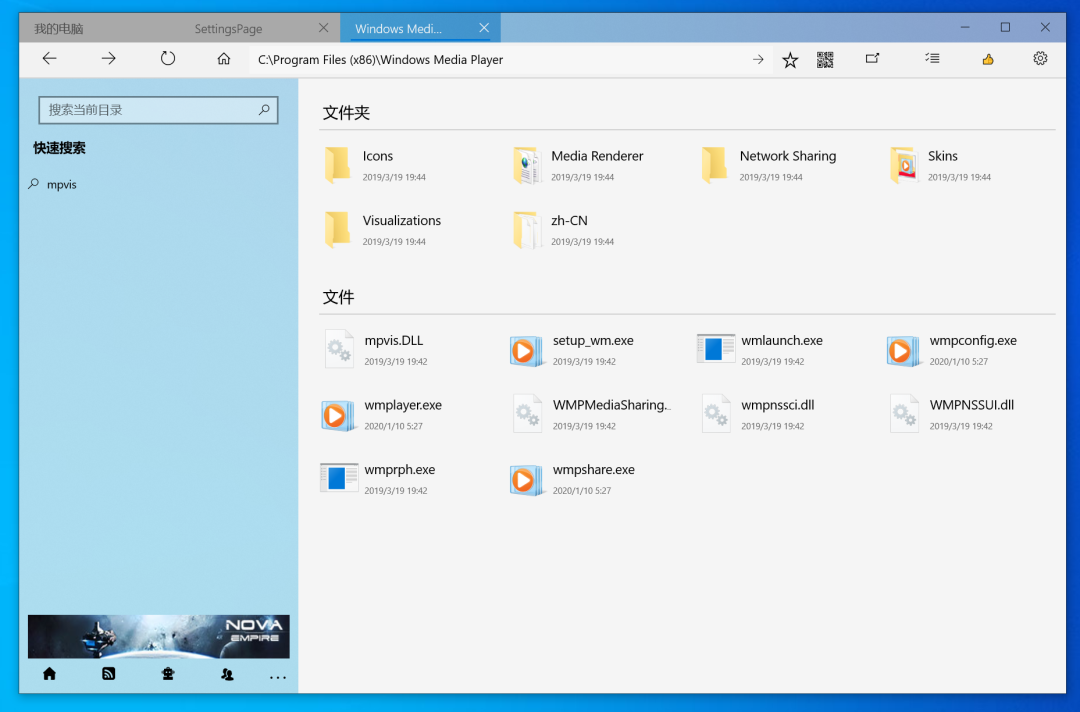Select the WMPMediaSharing file

(591, 415)
